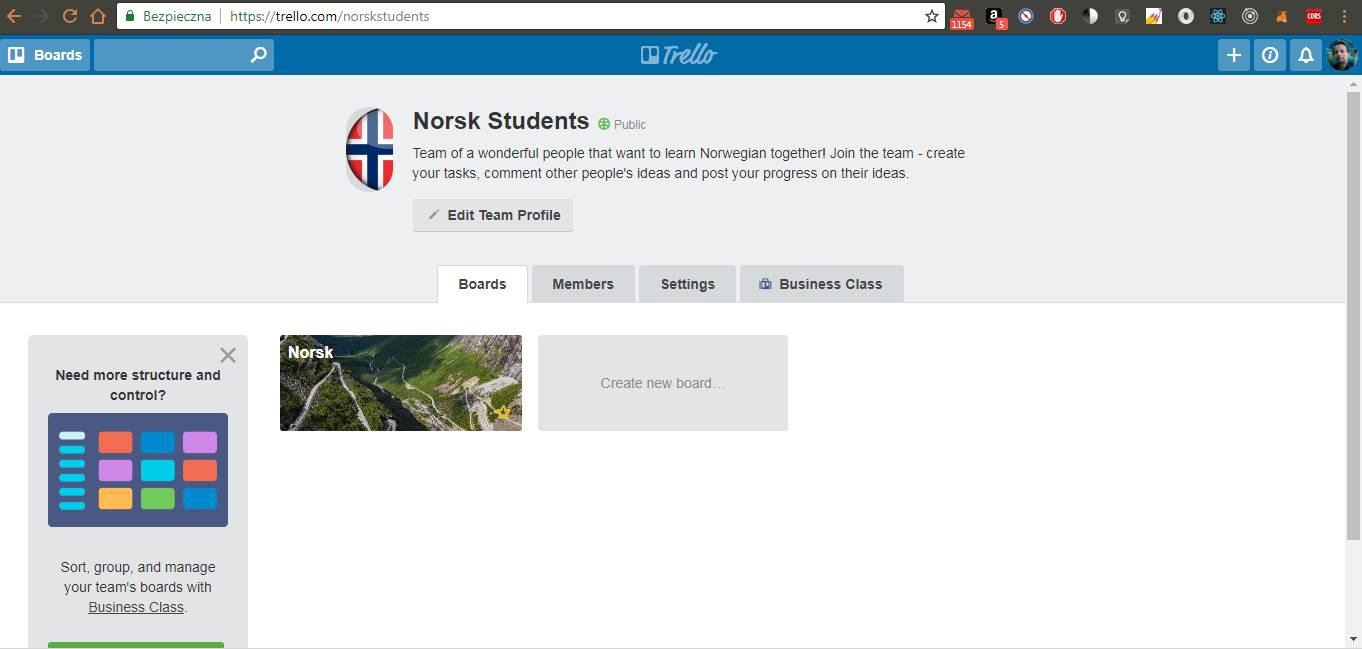Click the 'Sort, group, and manage' text
This screenshot has height=649, width=1362.
(x=138, y=587)
